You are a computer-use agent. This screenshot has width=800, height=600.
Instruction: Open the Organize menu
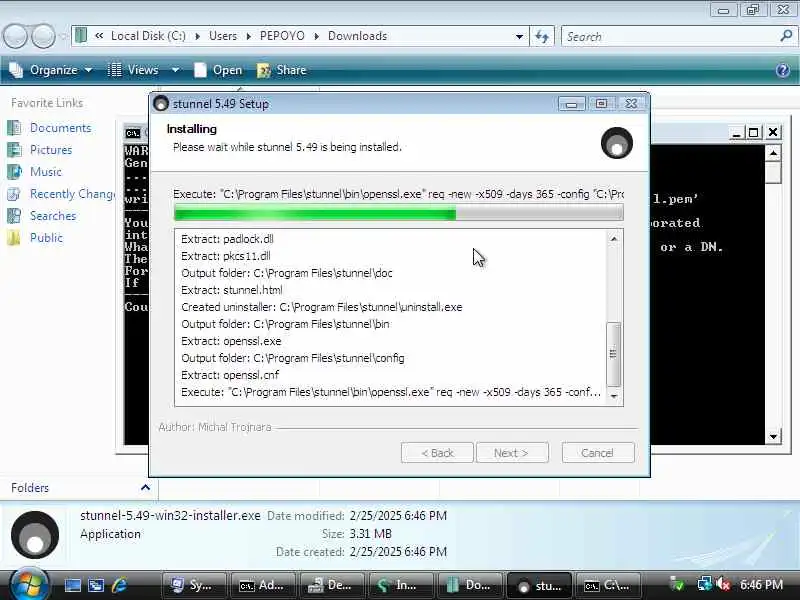click(x=51, y=70)
